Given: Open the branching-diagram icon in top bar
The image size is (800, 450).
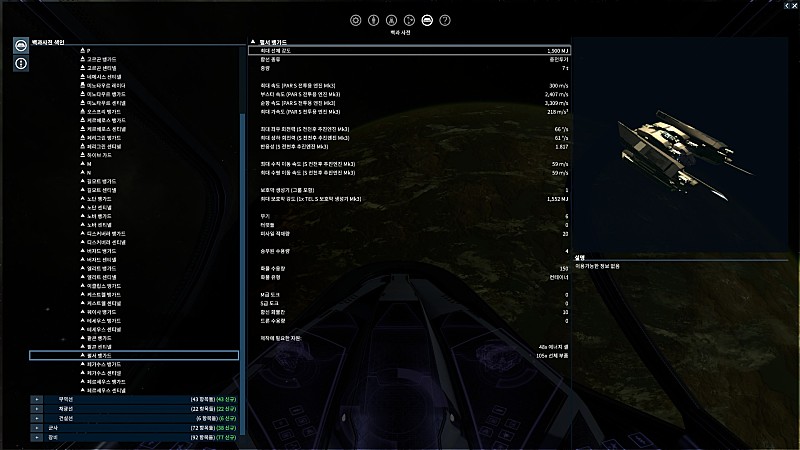Looking at the screenshot, I should tap(409, 20).
